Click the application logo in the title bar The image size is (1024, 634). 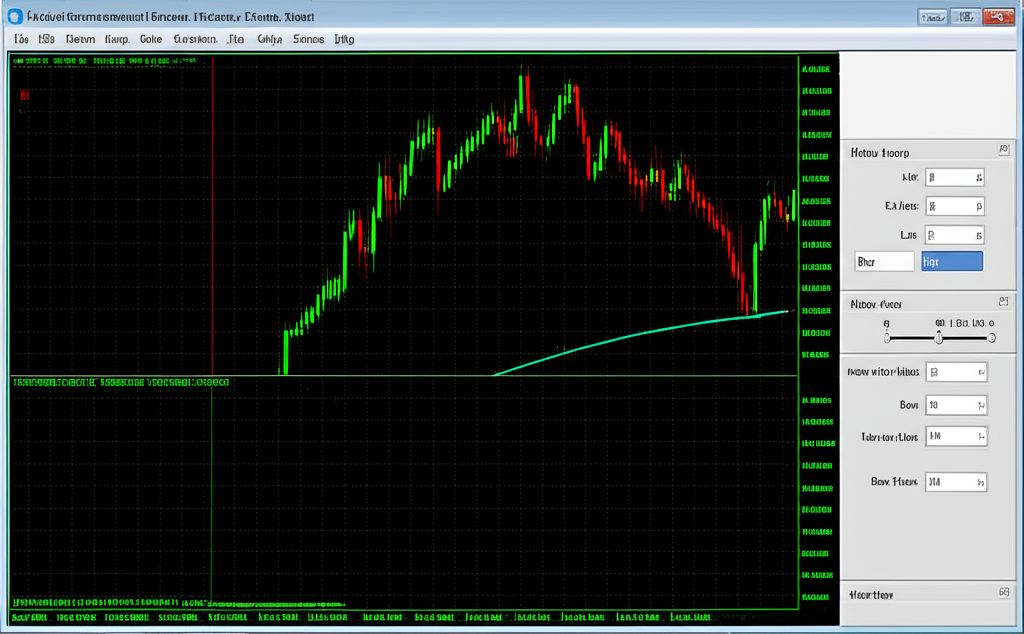pos(14,15)
